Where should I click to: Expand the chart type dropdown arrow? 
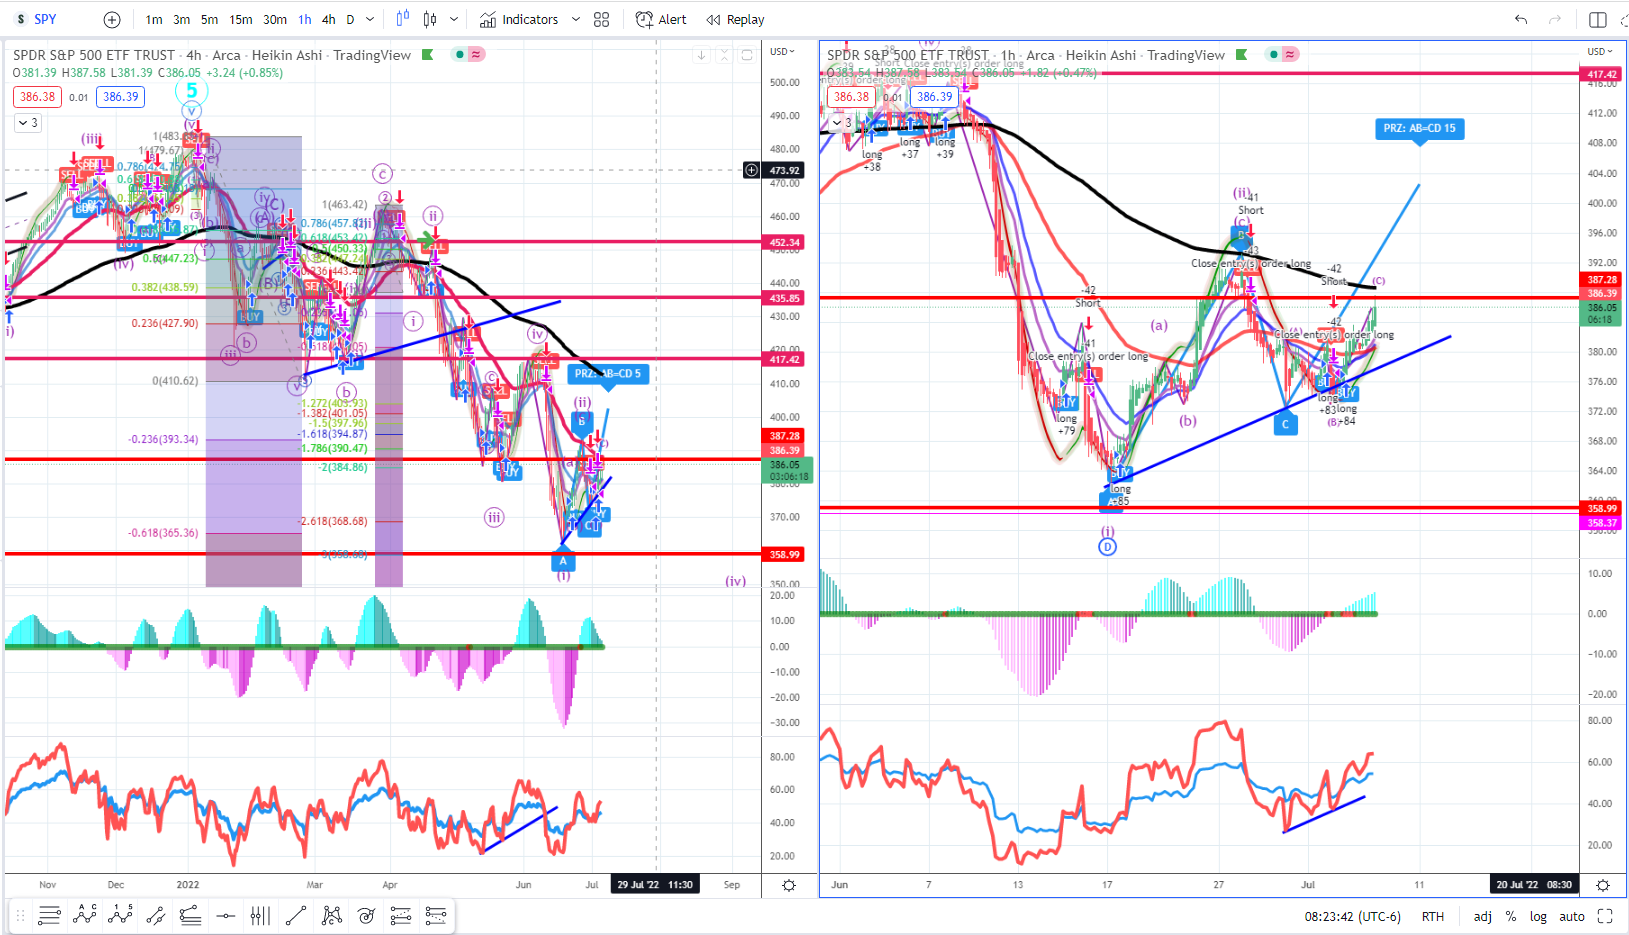pos(454,19)
